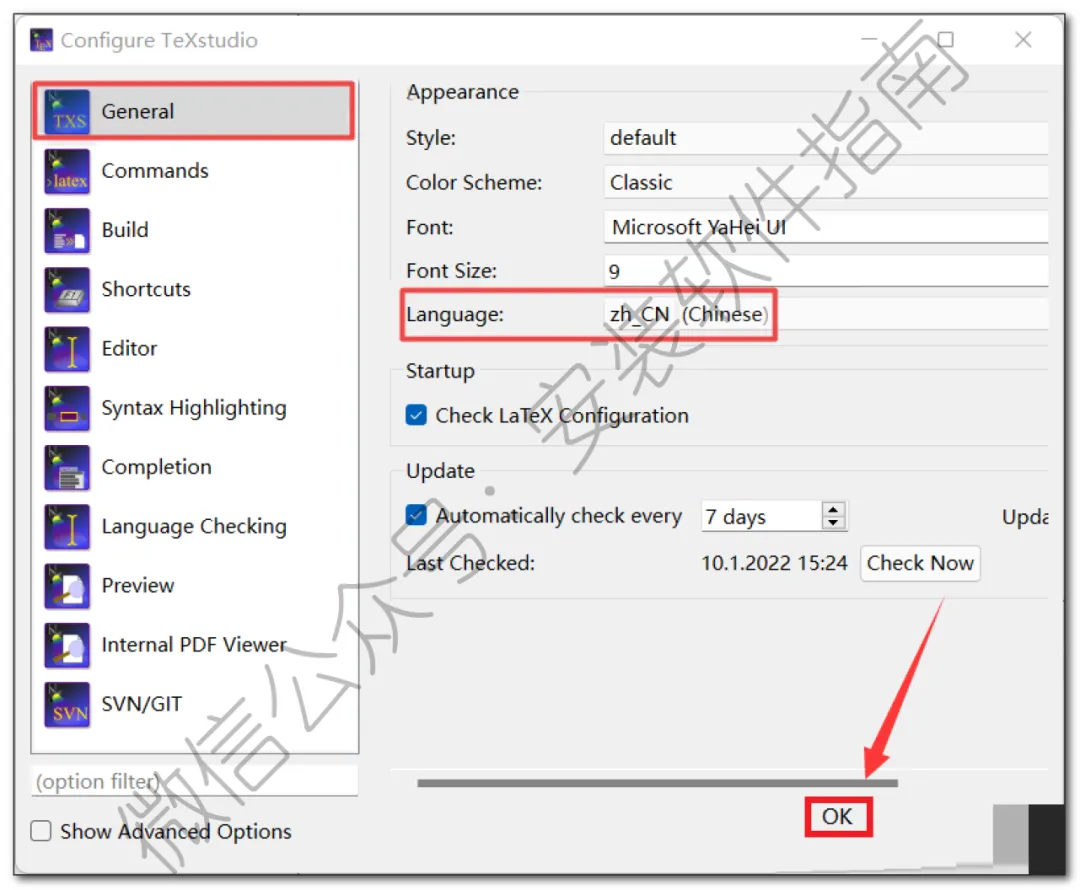Viewport: 1080px width, 890px height.
Task: Click the Commands latex icon
Action: (x=67, y=171)
